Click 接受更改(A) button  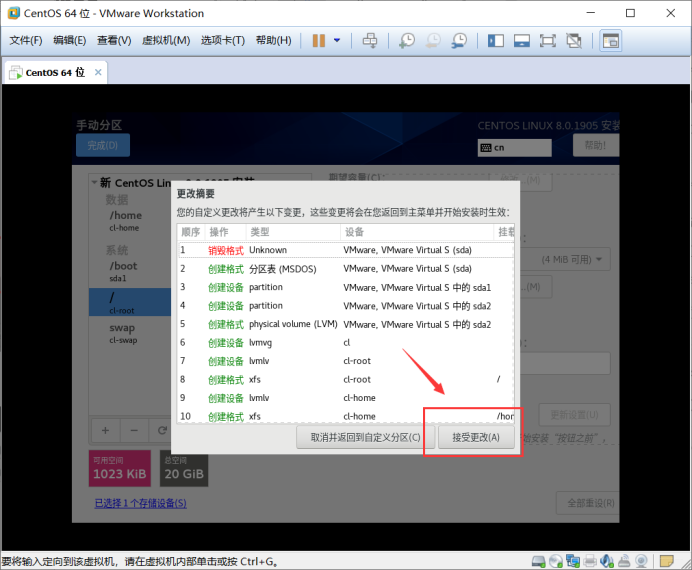point(476,437)
